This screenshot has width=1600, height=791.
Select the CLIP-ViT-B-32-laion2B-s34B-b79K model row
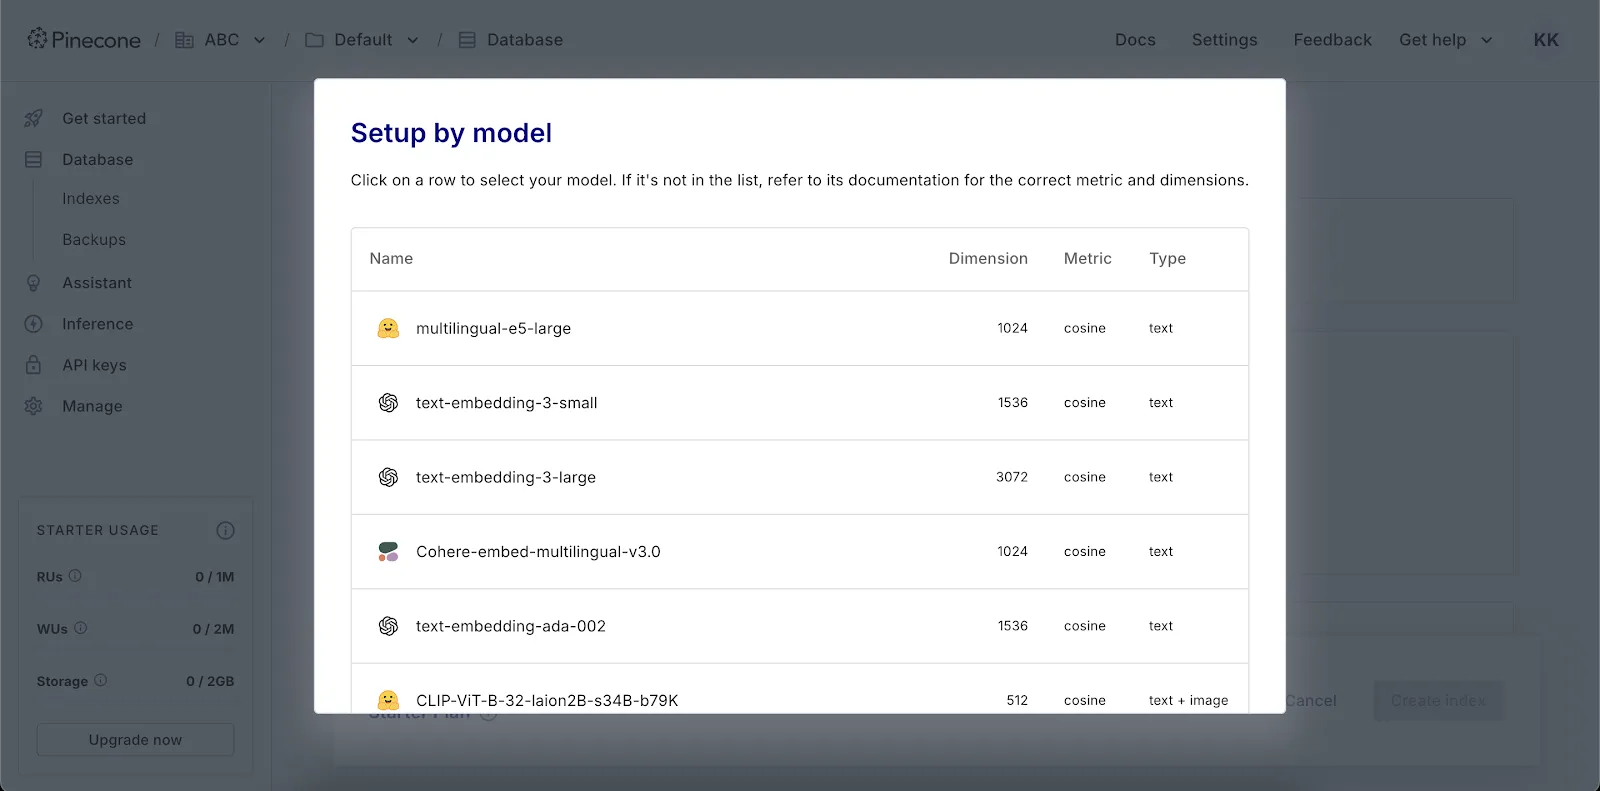800,689
